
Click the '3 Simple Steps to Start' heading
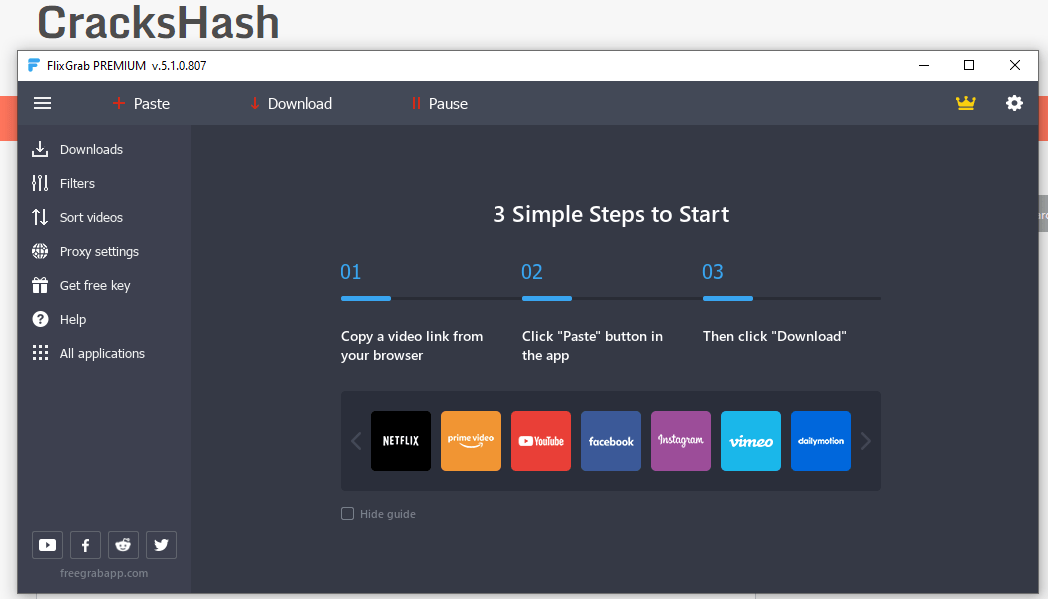pyautogui.click(x=611, y=214)
